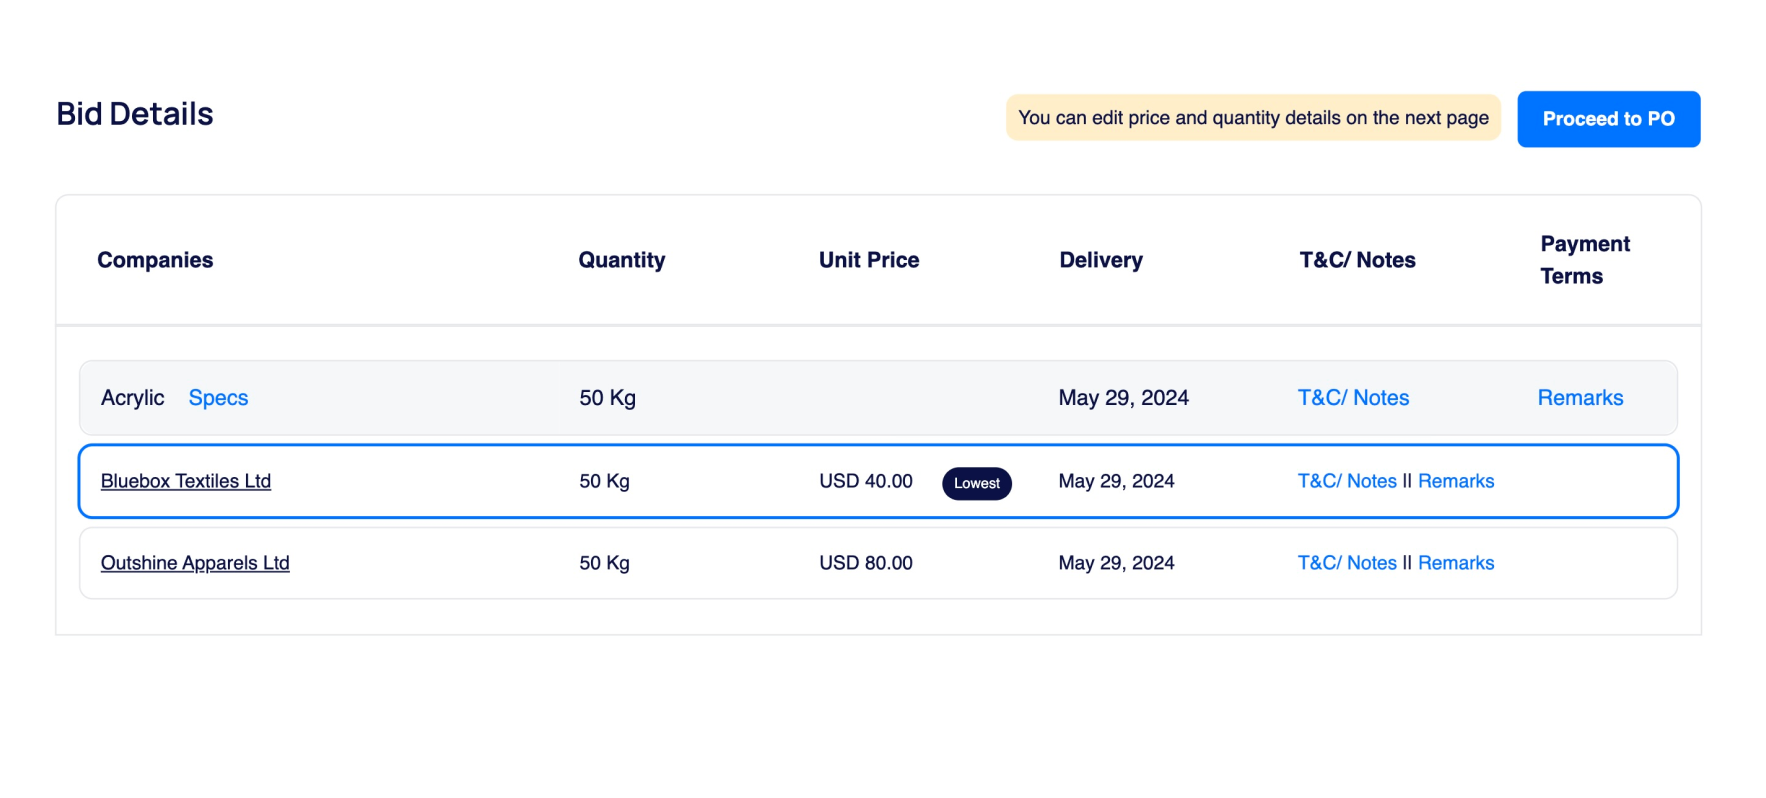This screenshot has width=1766, height=798.
Task: Open the Acrylic Specs link
Action: pyautogui.click(x=218, y=398)
